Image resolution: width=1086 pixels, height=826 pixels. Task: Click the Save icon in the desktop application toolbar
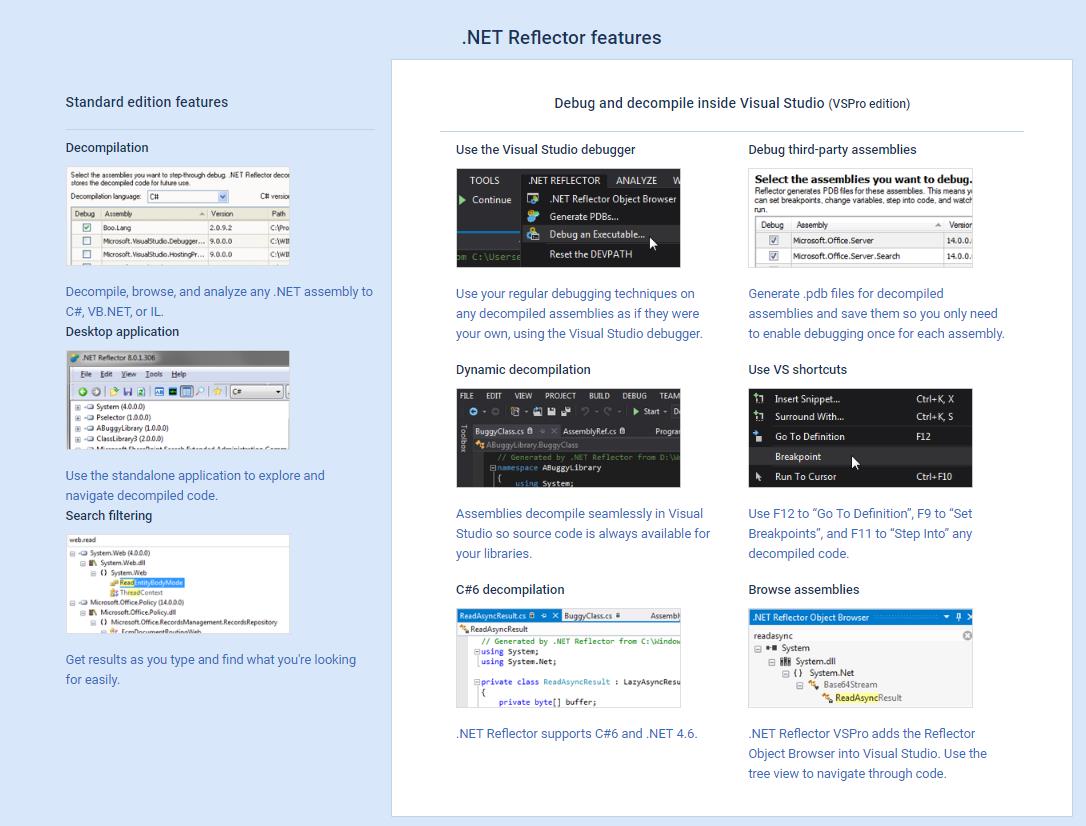point(127,390)
